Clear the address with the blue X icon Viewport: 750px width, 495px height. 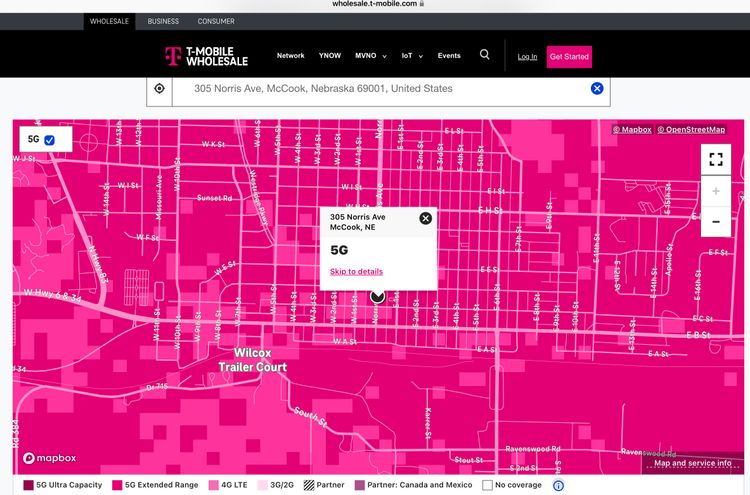click(x=597, y=88)
